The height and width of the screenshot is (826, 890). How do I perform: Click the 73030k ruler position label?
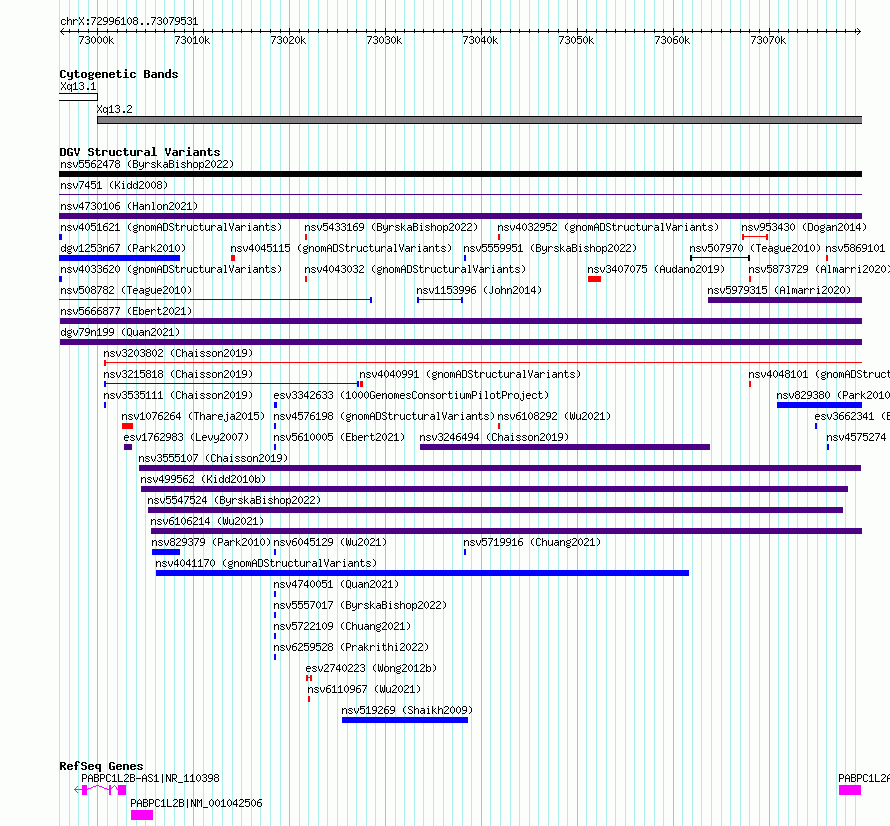[384, 40]
